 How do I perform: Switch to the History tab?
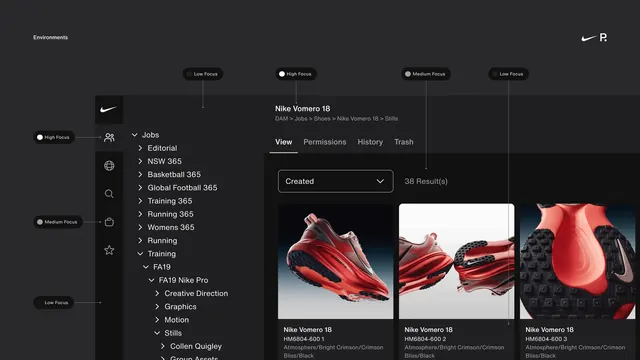click(370, 142)
